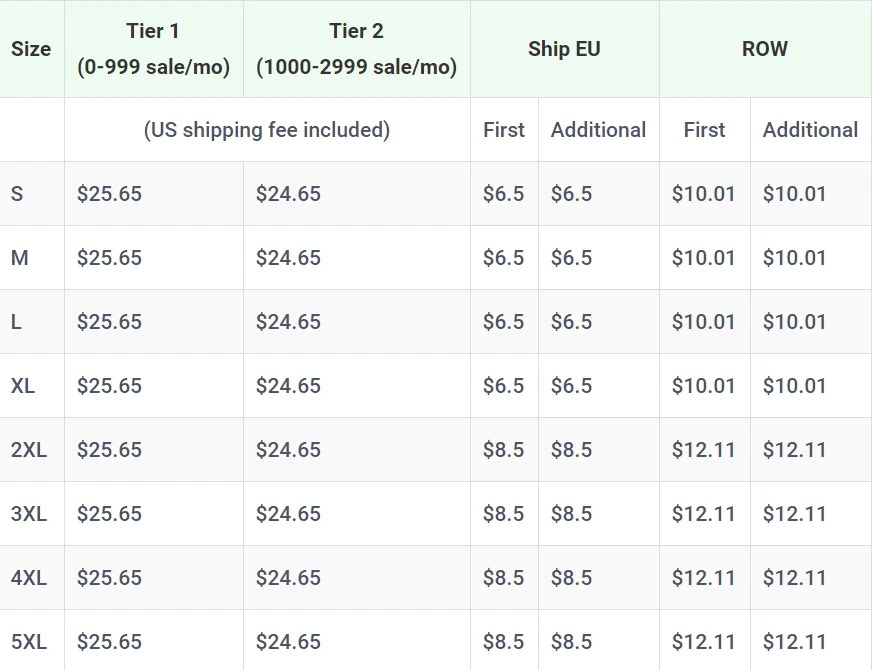Image resolution: width=872 pixels, height=670 pixels.
Task: Click the Ship EU header cell
Action: tap(564, 49)
